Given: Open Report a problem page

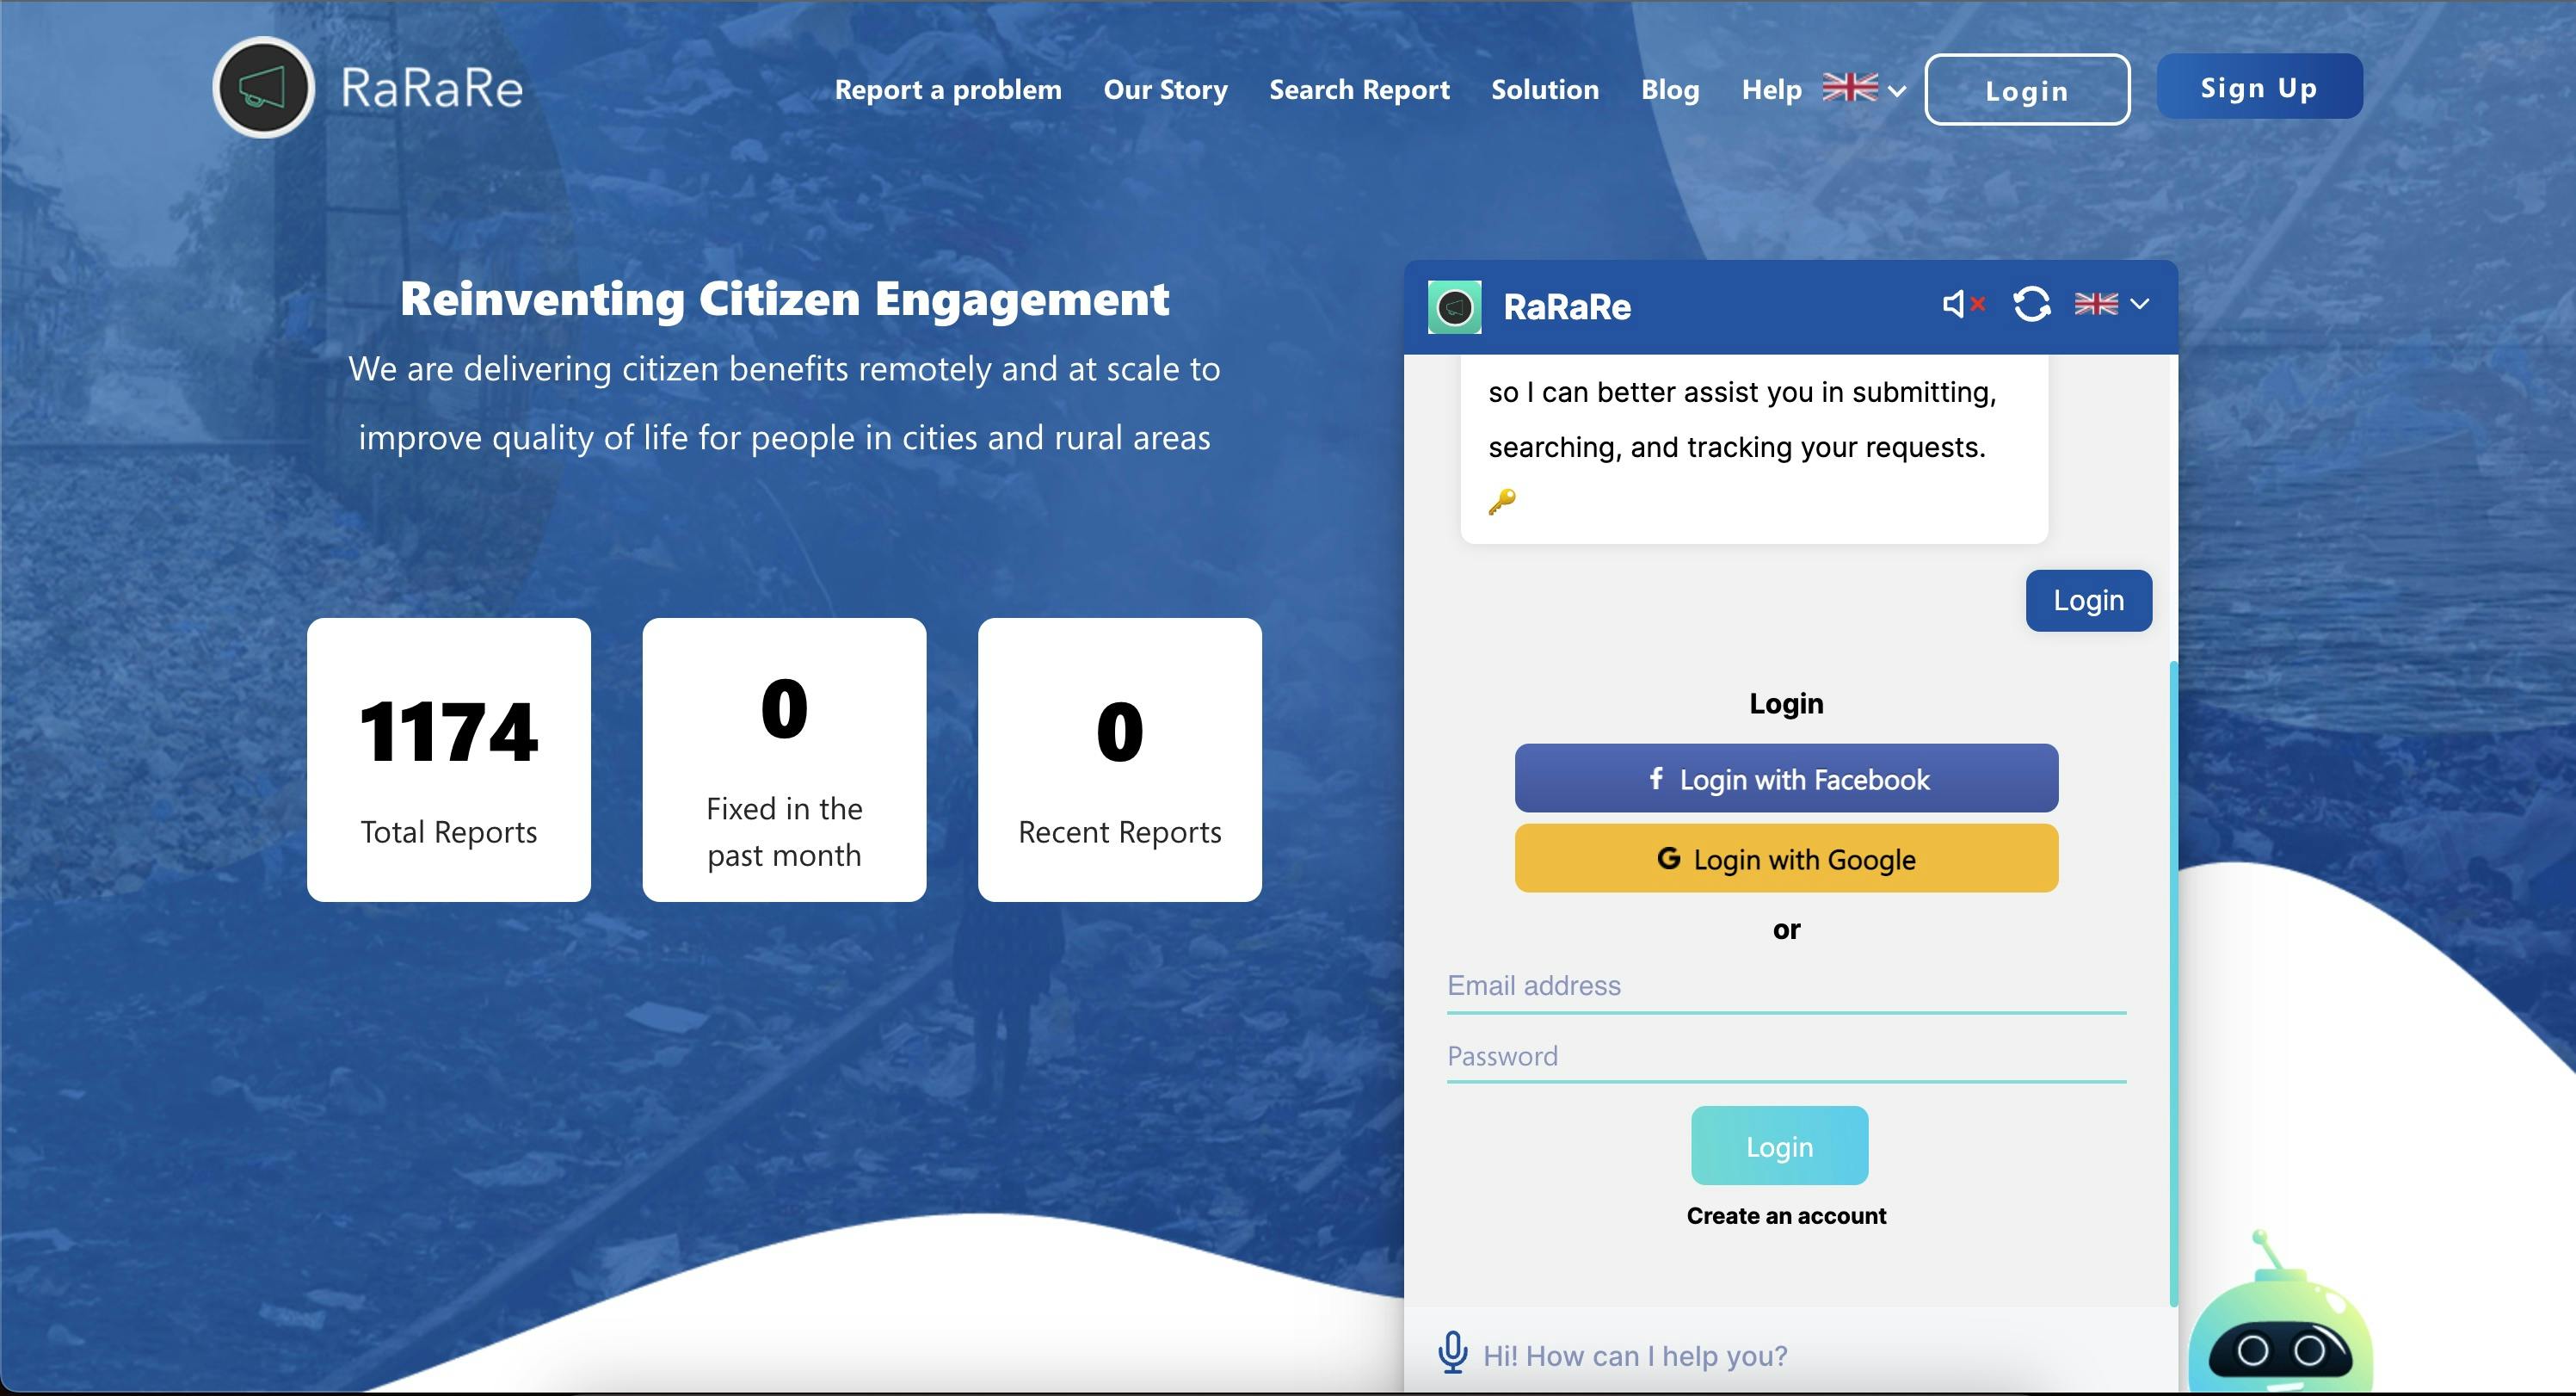Looking at the screenshot, I should point(948,90).
